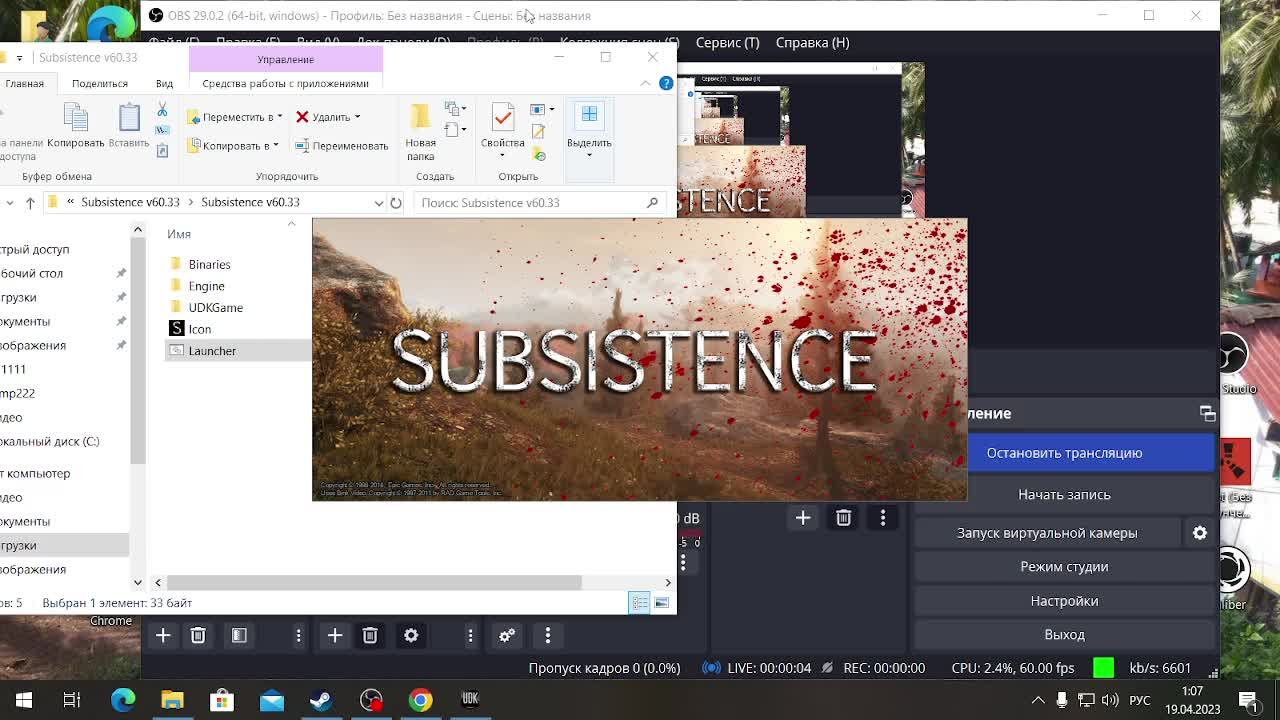This screenshot has width=1280, height=720.
Task: Expand the address bar history dropdown
Action: tap(379, 202)
